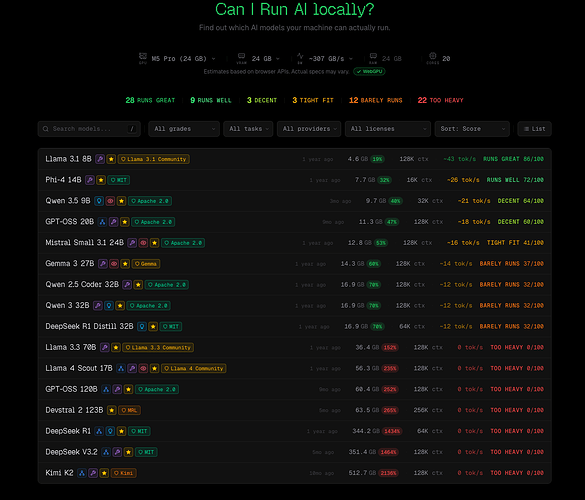Filter by 28 Runs Great grade

[x=150, y=100]
